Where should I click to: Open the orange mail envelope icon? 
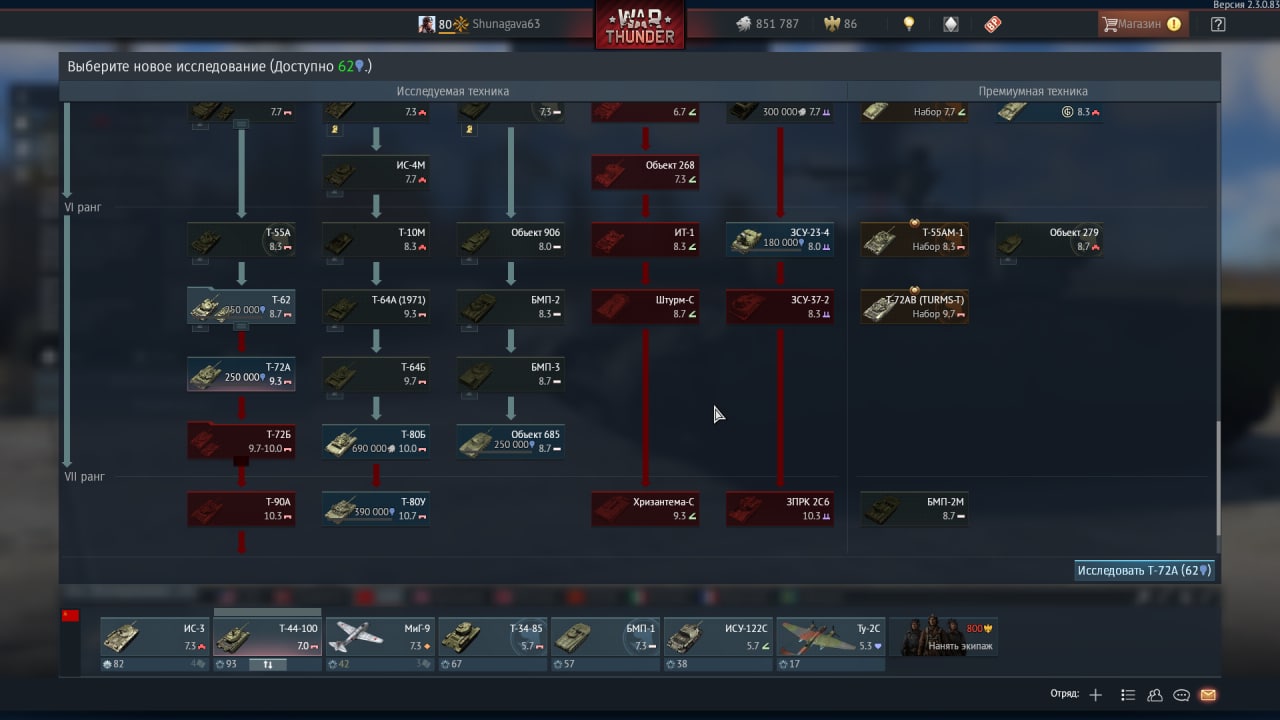(1208, 695)
